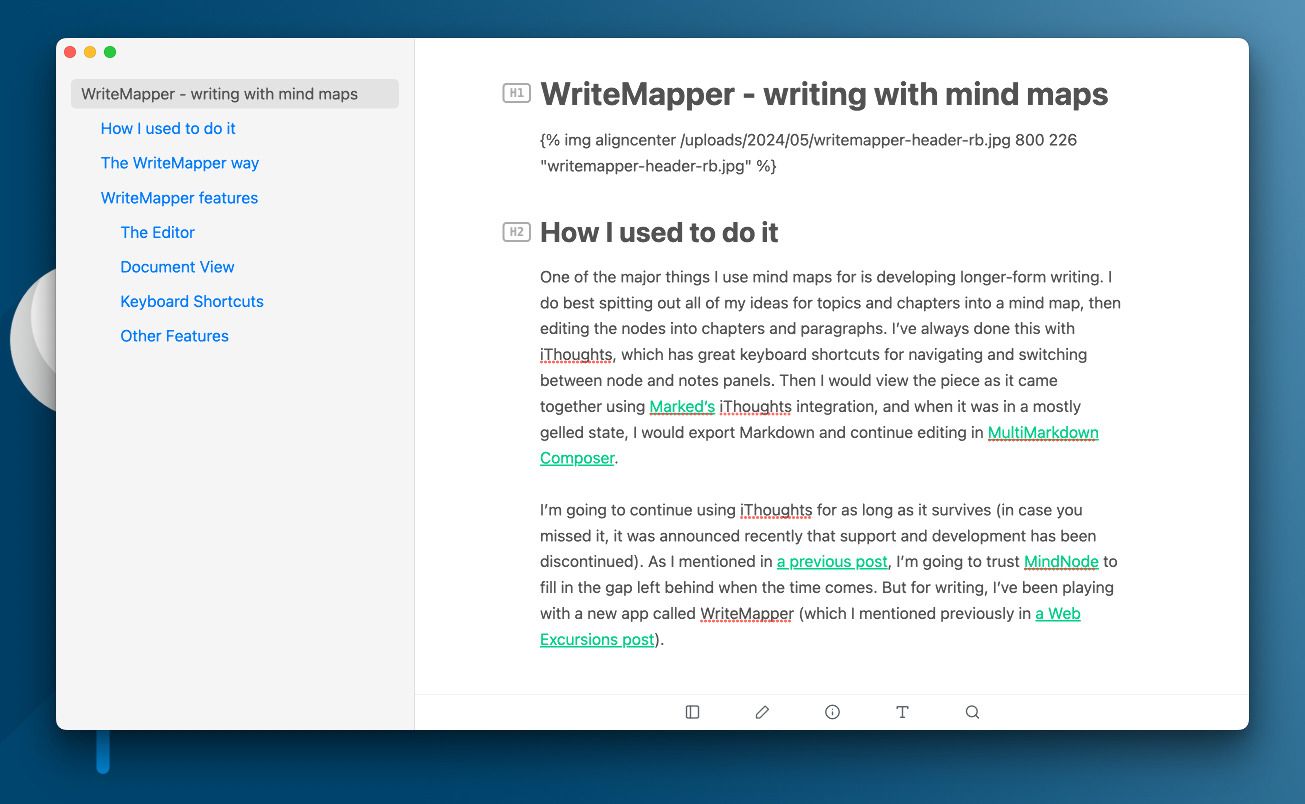1305x804 pixels.
Task: Open Keyboard Shortcuts sidebar entry
Action: (x=191, y=301)
